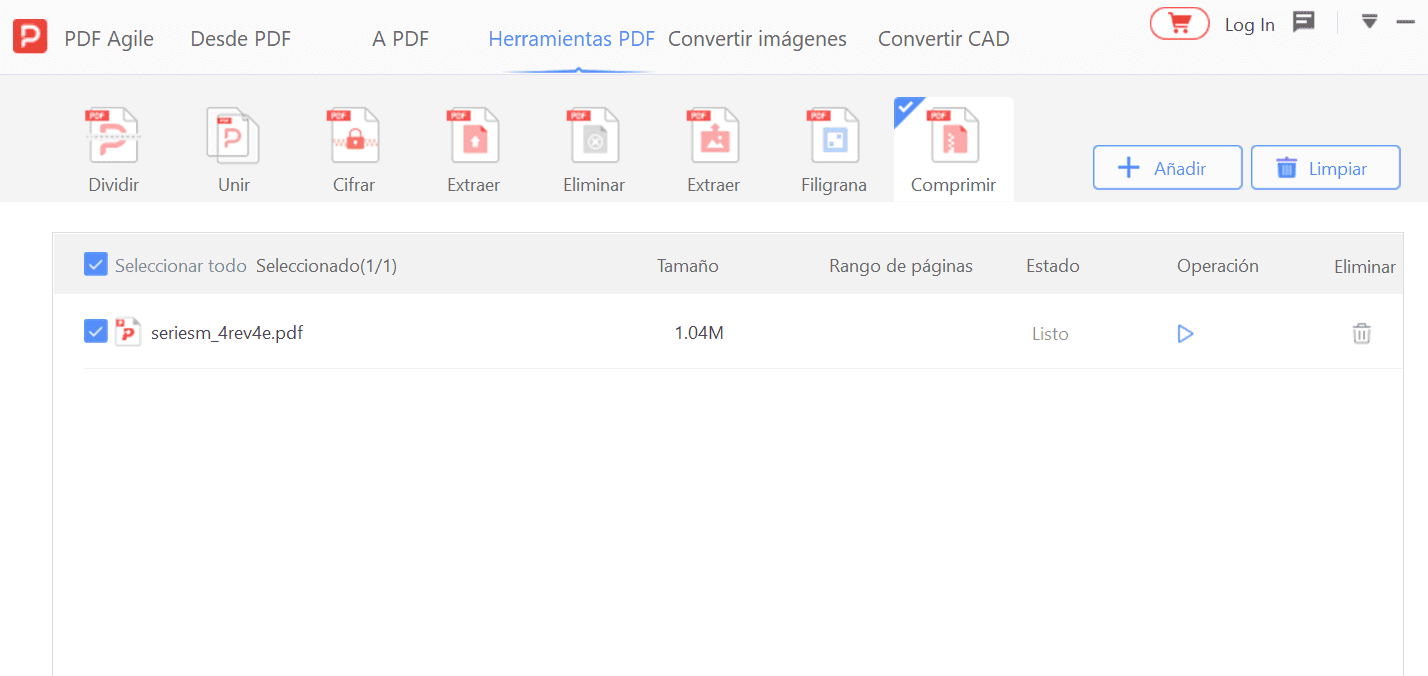Viewport: 1428px width, 676px height.
Task: Select the Dividir (split) tool
Action: 113,148
